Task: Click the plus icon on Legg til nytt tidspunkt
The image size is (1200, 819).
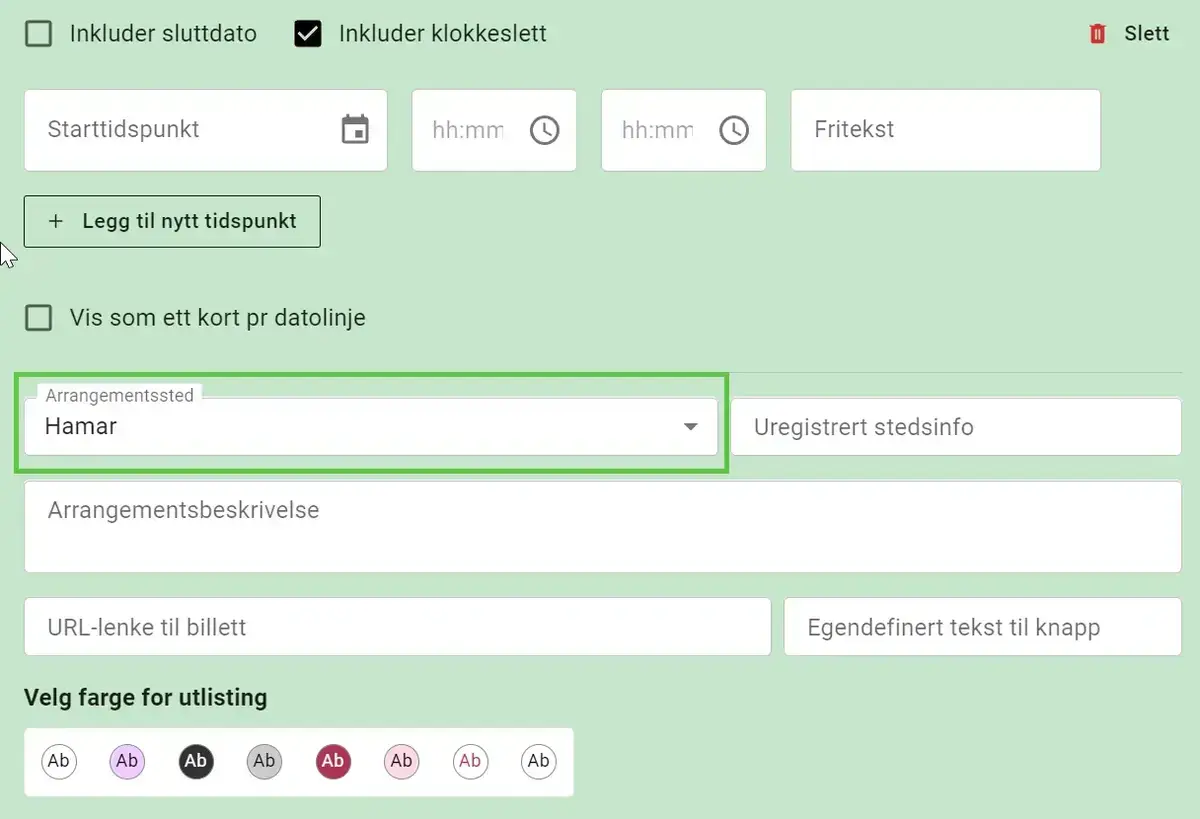Action: 56,221
